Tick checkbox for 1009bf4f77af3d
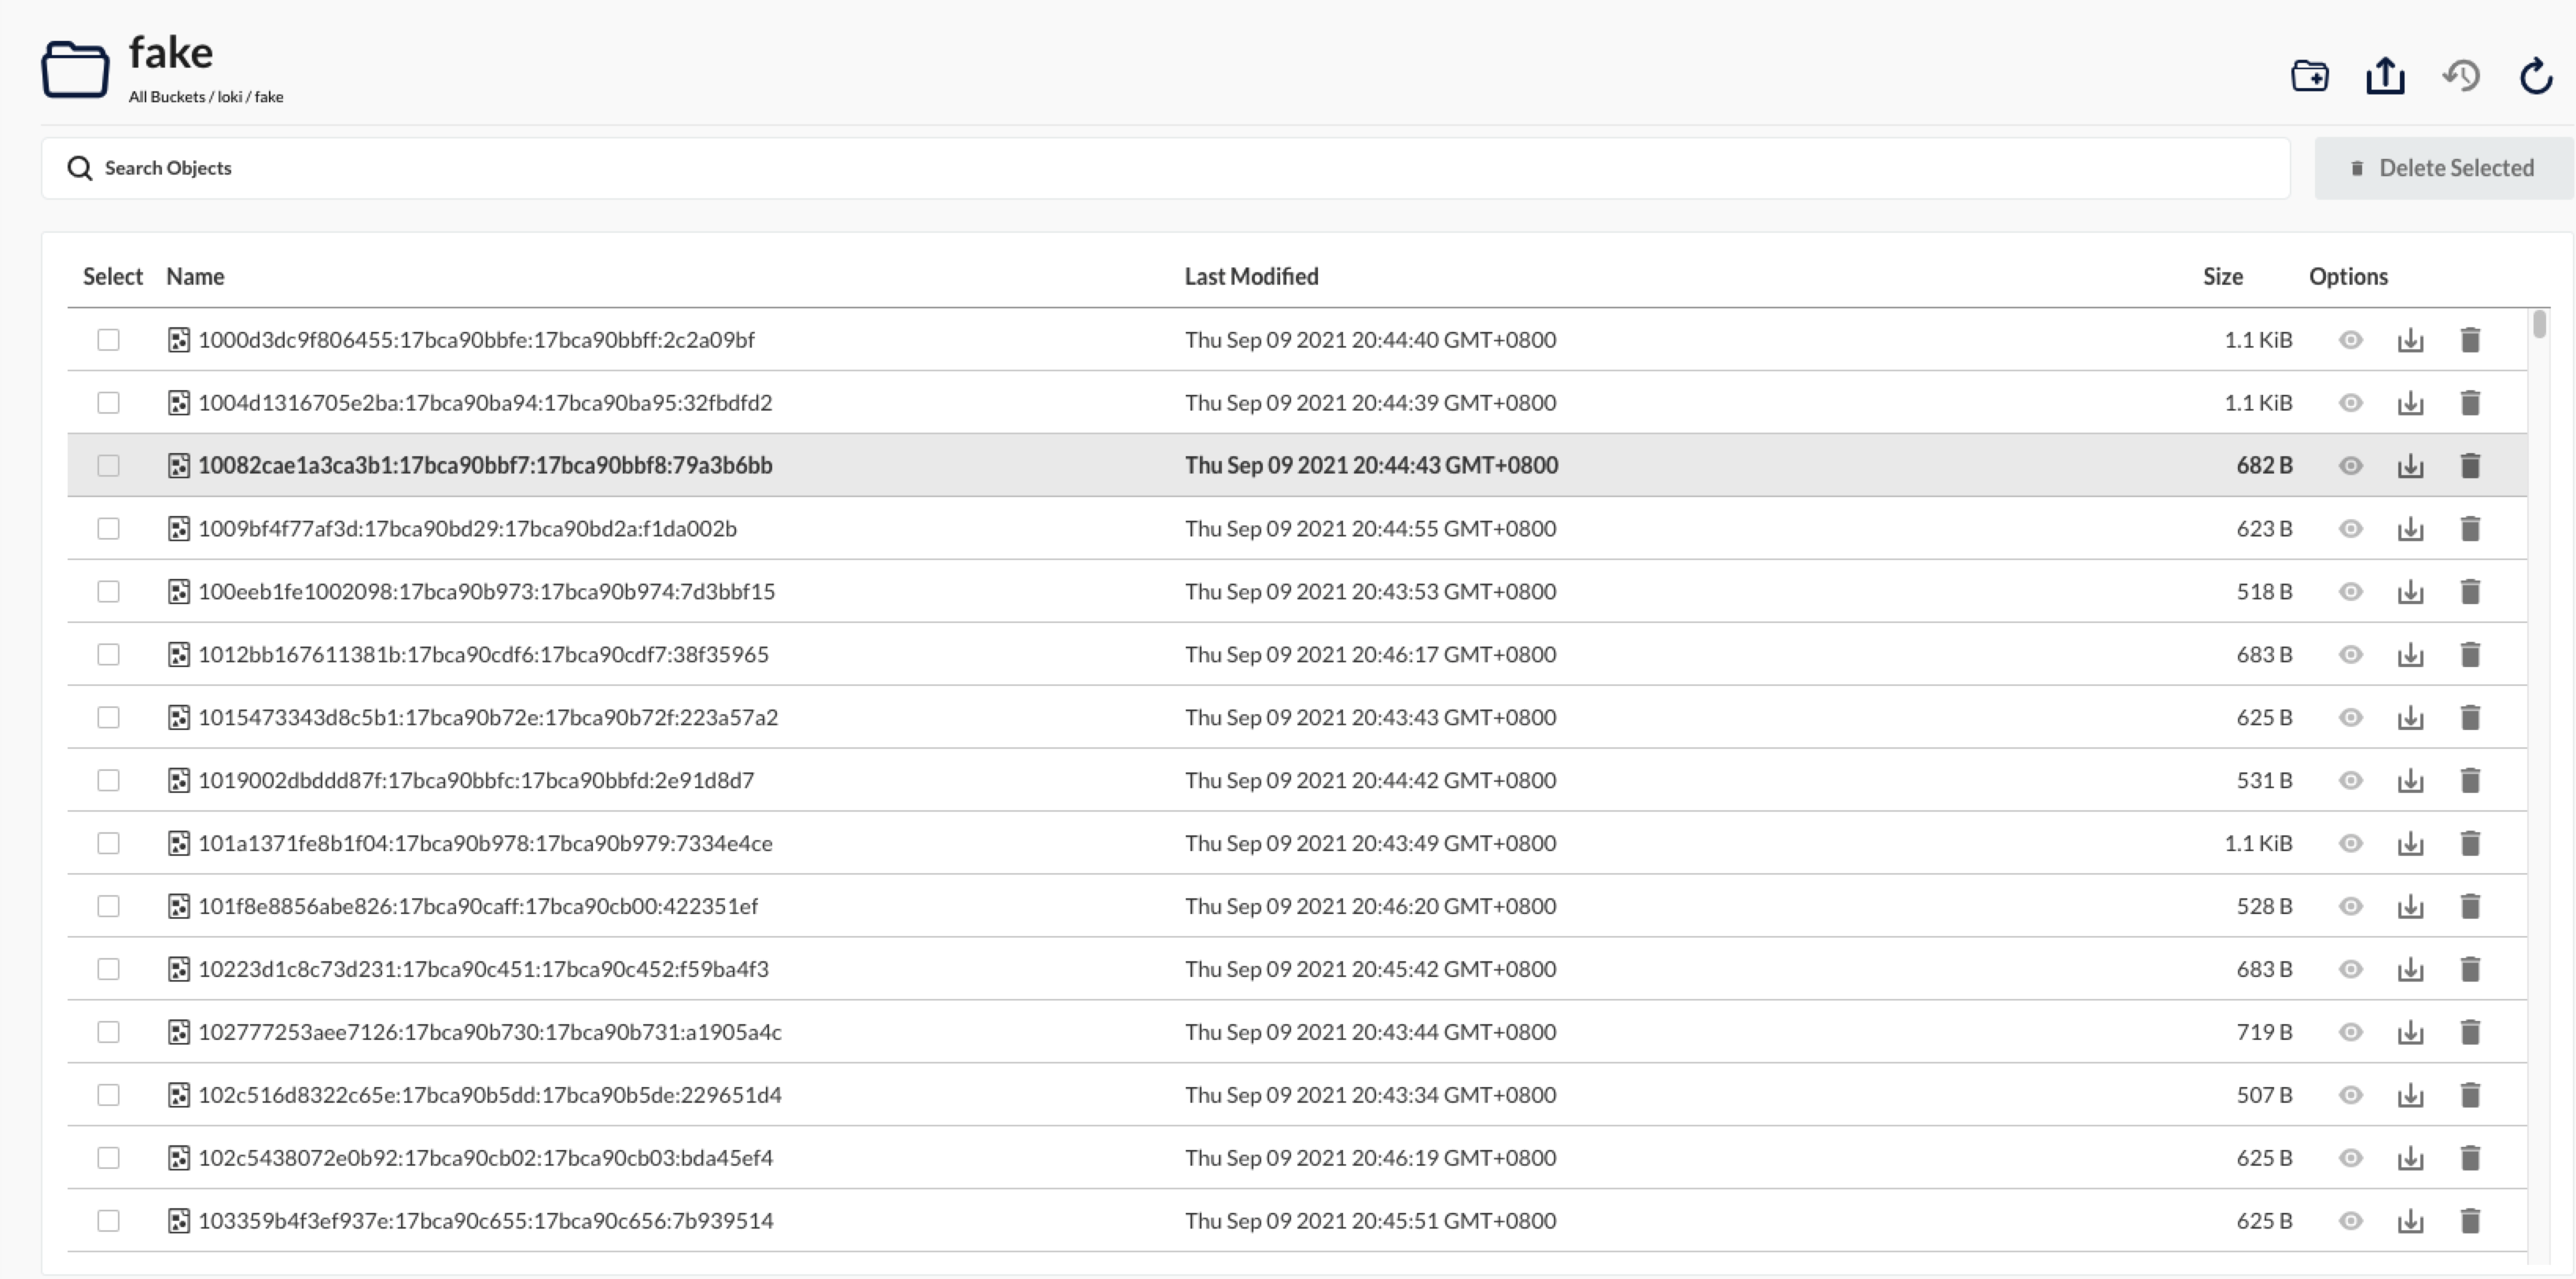Image resolution: width=2576 pixels, height=1279 pixels. coord(108,529)
